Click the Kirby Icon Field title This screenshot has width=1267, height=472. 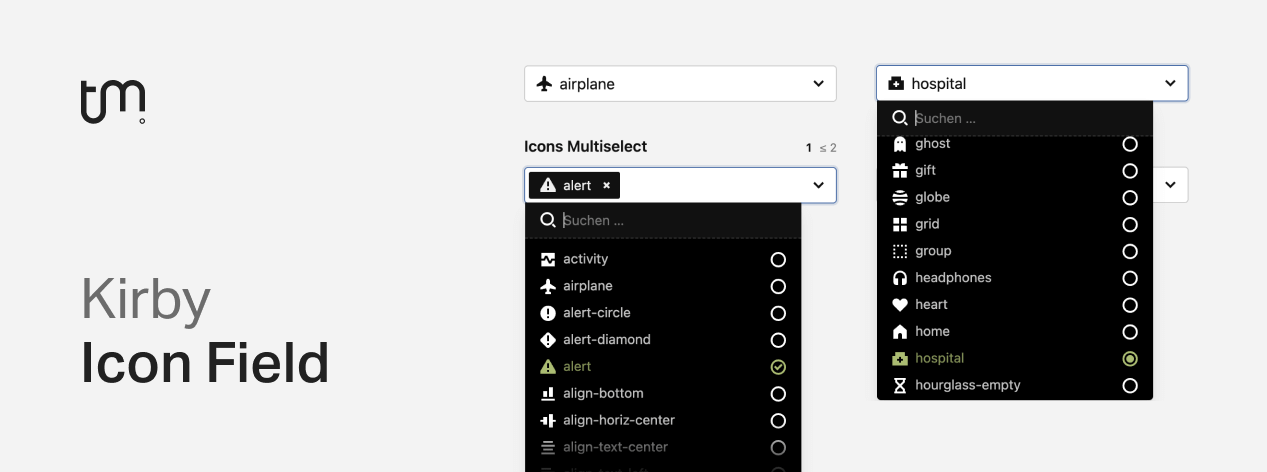tap(205, 331)
